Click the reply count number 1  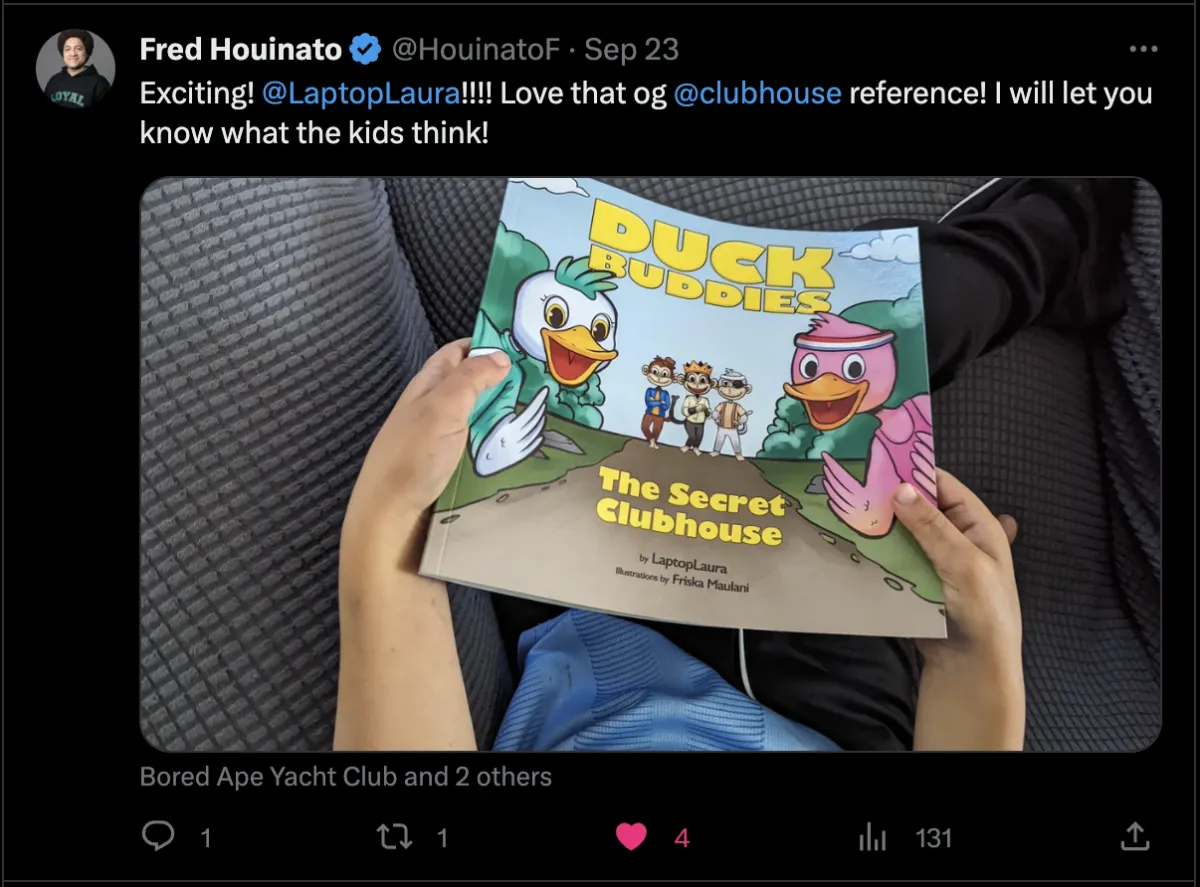(206, 837)
